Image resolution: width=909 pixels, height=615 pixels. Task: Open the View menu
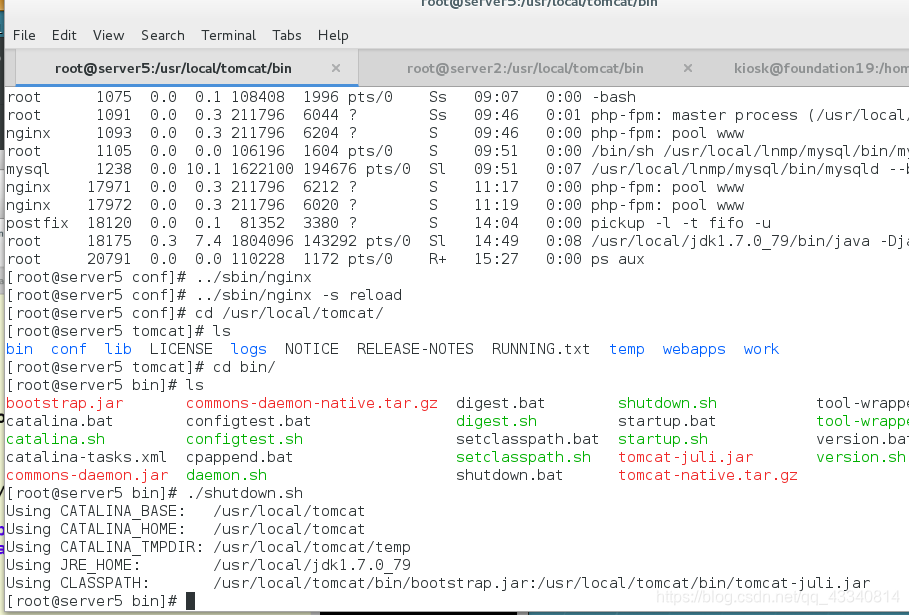pyautogui.click(x=108, y=35)
